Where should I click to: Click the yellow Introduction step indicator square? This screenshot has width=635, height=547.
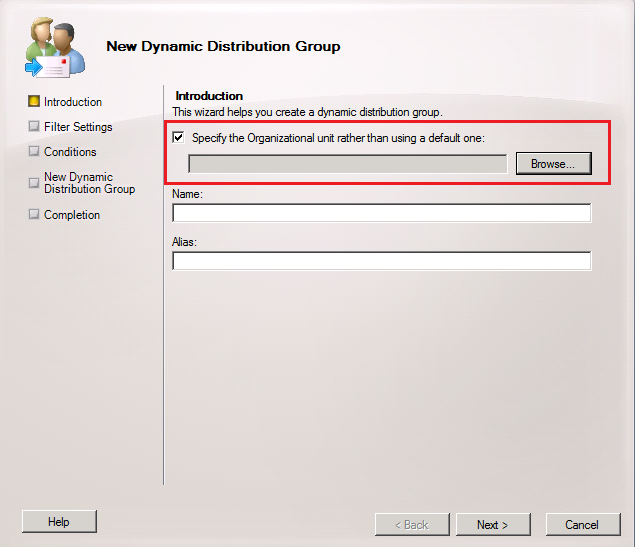coord(34,102)
